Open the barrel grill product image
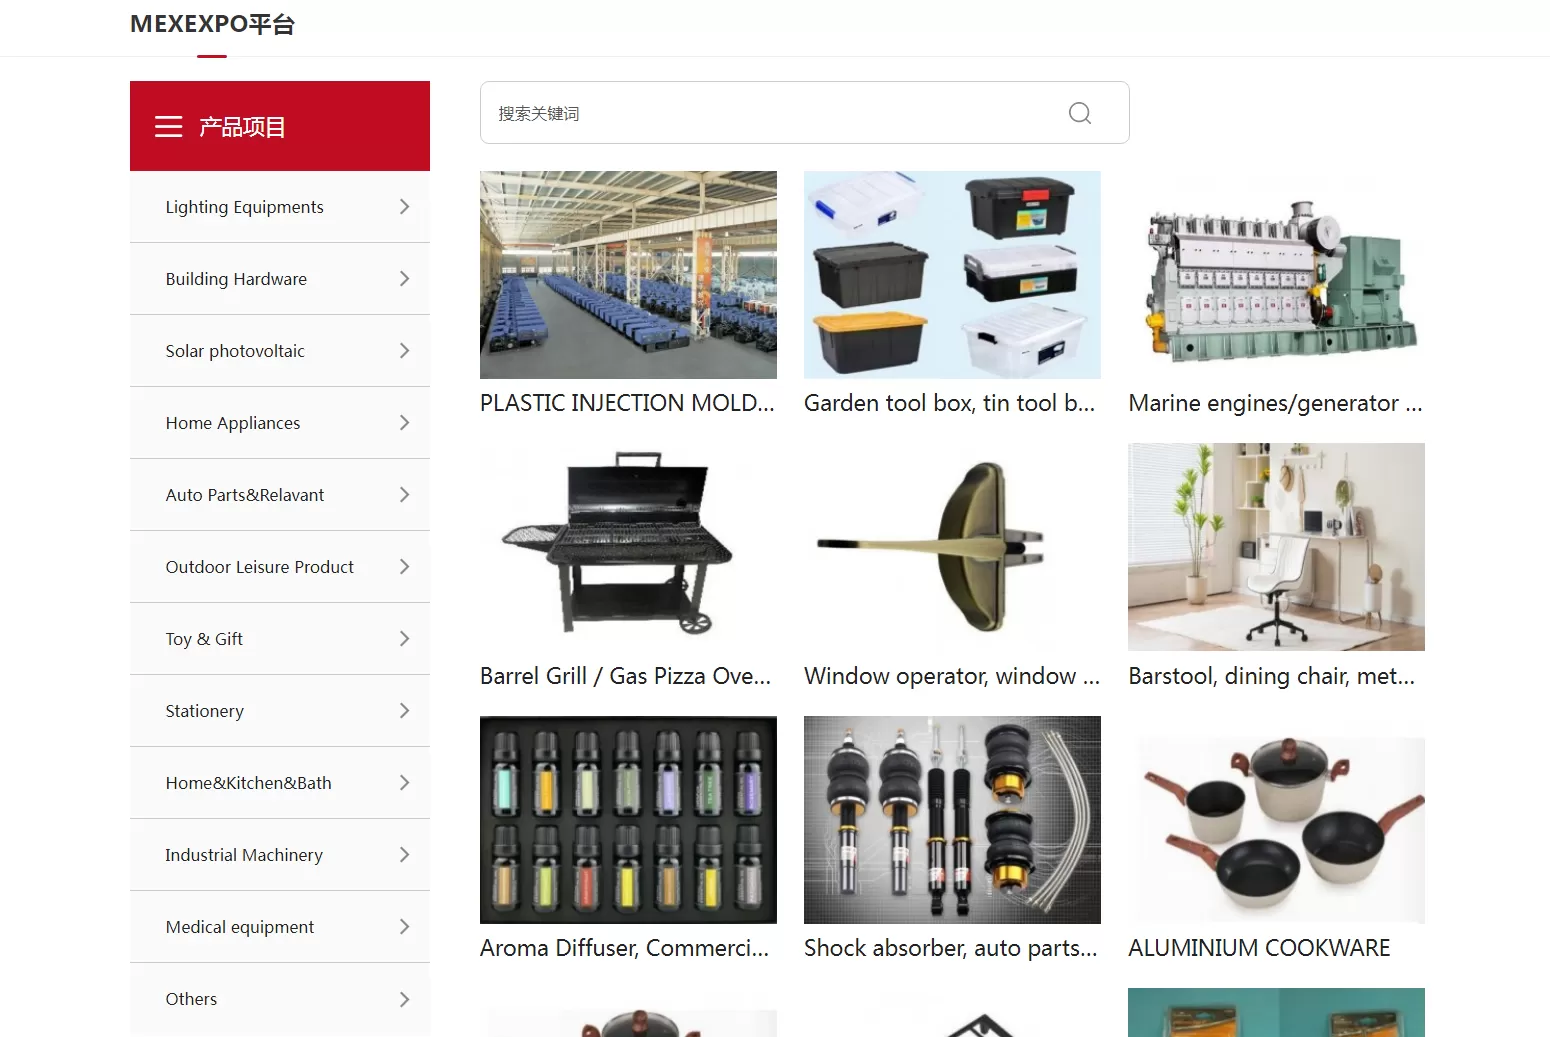This screenshot has height=1037, width=1550. [x=628, y=547]
